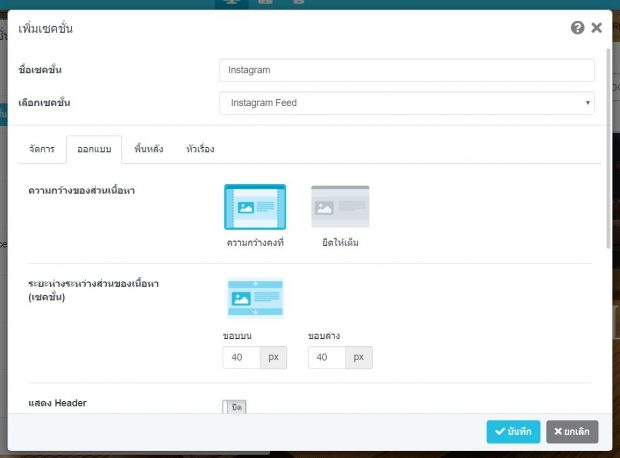Edit the section name field containing Instagram

pyautogui.click(x=406, y=70)
